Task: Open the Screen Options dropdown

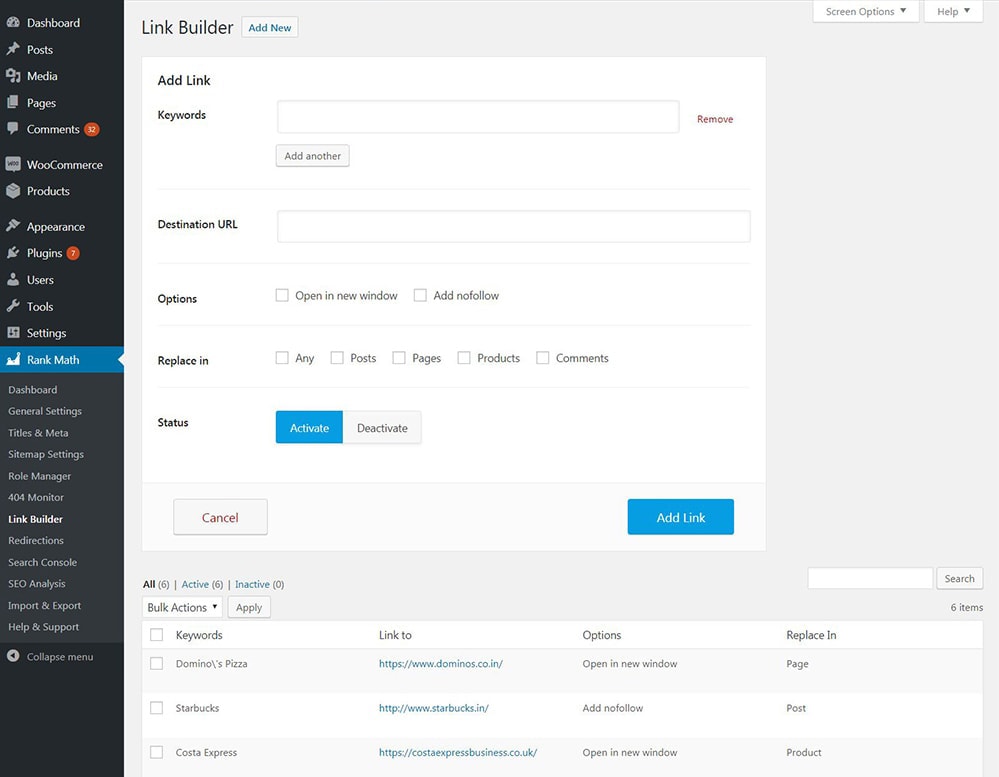Action: pos(866,11)
